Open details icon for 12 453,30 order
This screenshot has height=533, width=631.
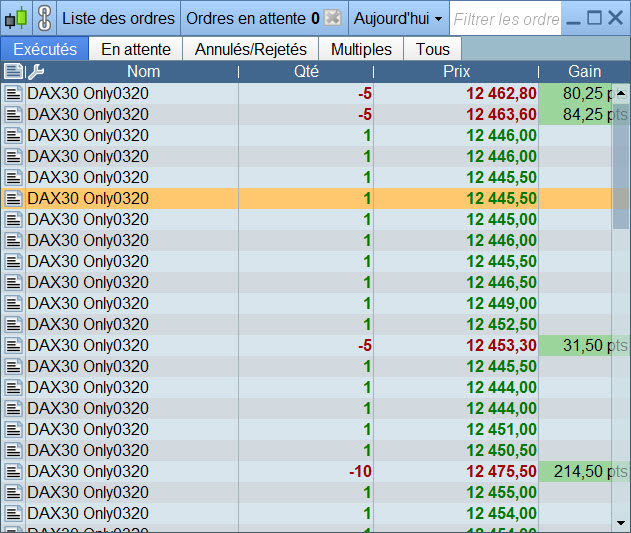(13, 345)
